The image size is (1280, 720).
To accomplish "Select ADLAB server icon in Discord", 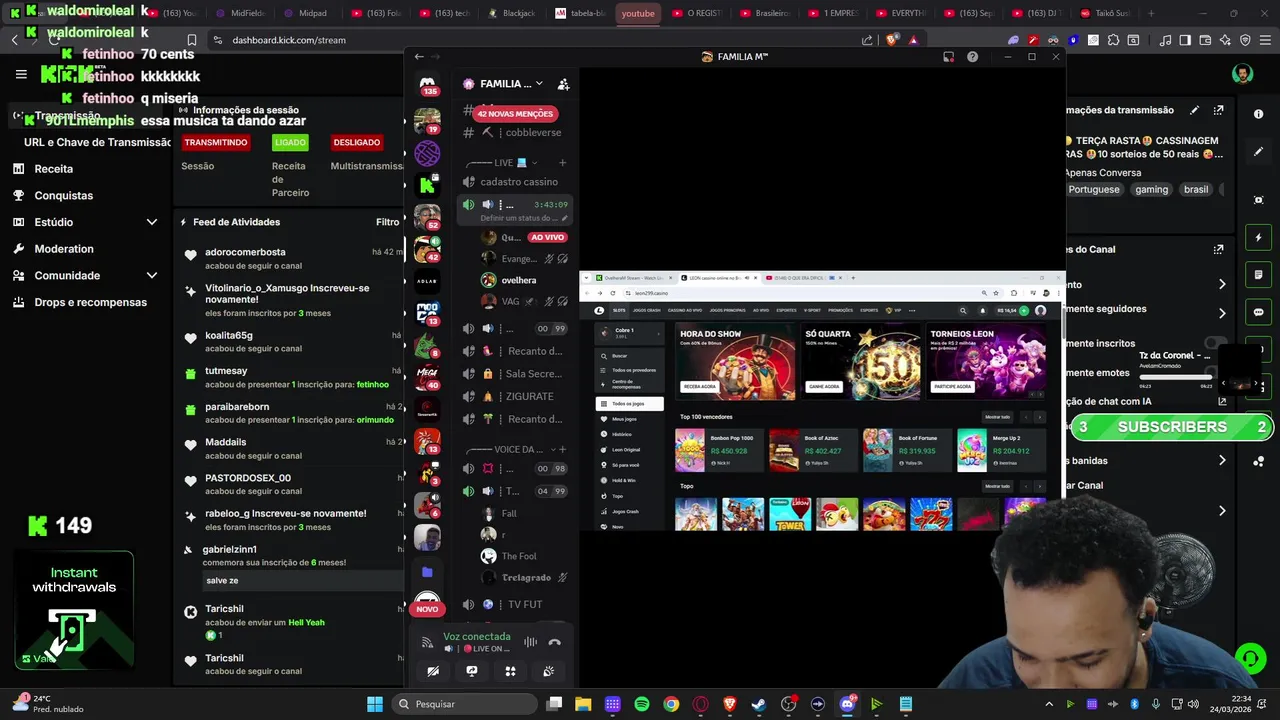I will coord(427,281).
